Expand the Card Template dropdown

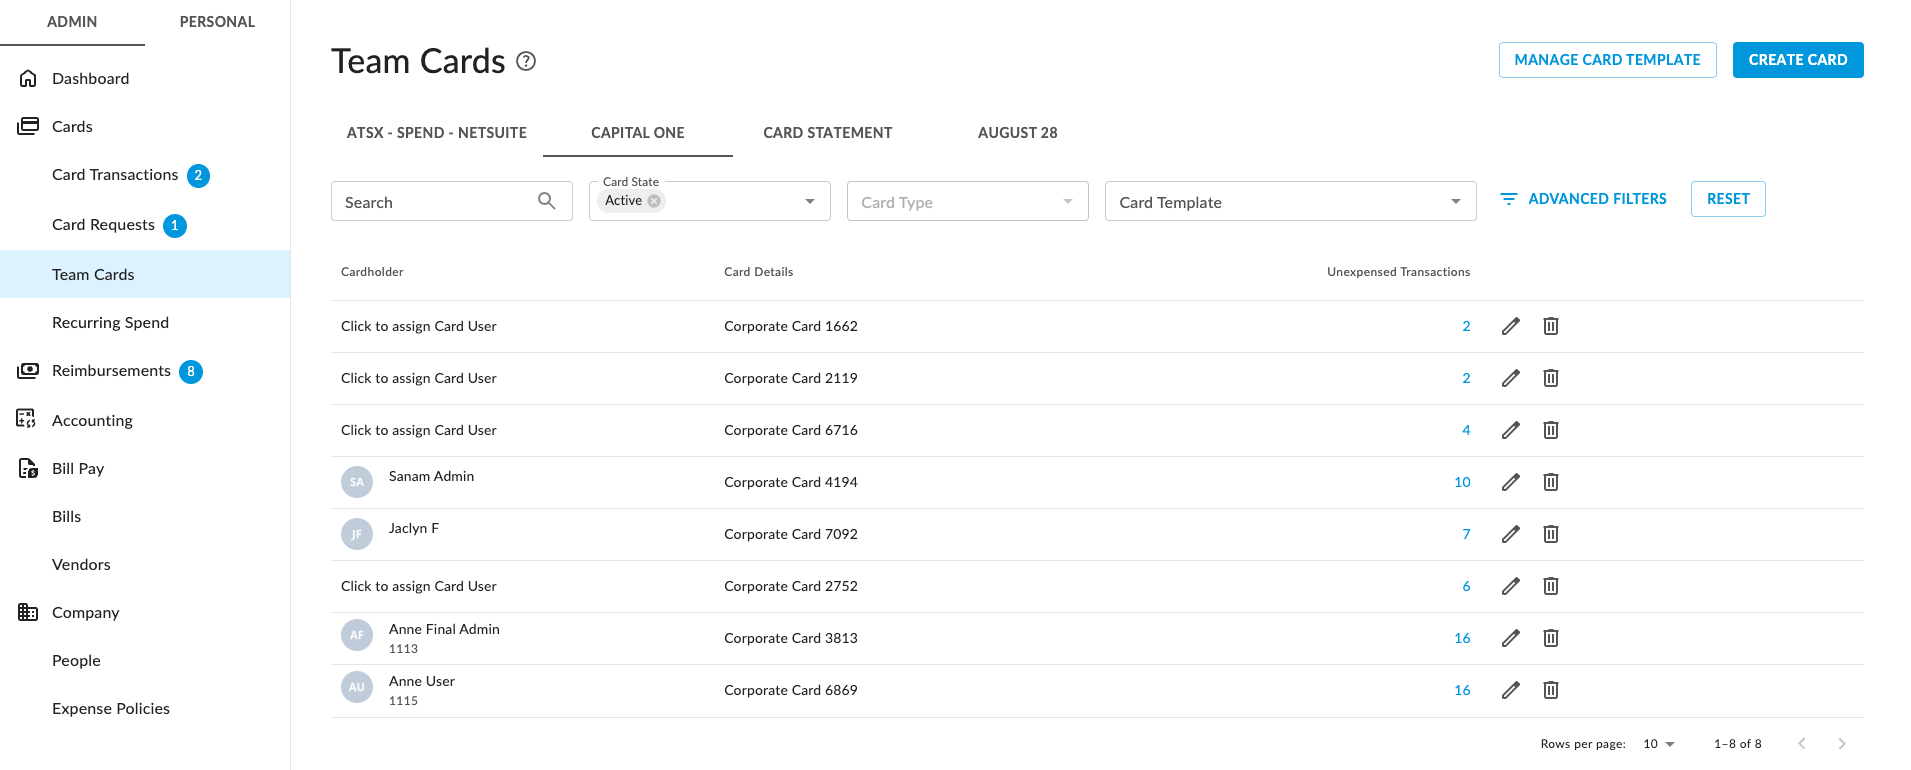pyautogui.click(x=1455, y=202)
